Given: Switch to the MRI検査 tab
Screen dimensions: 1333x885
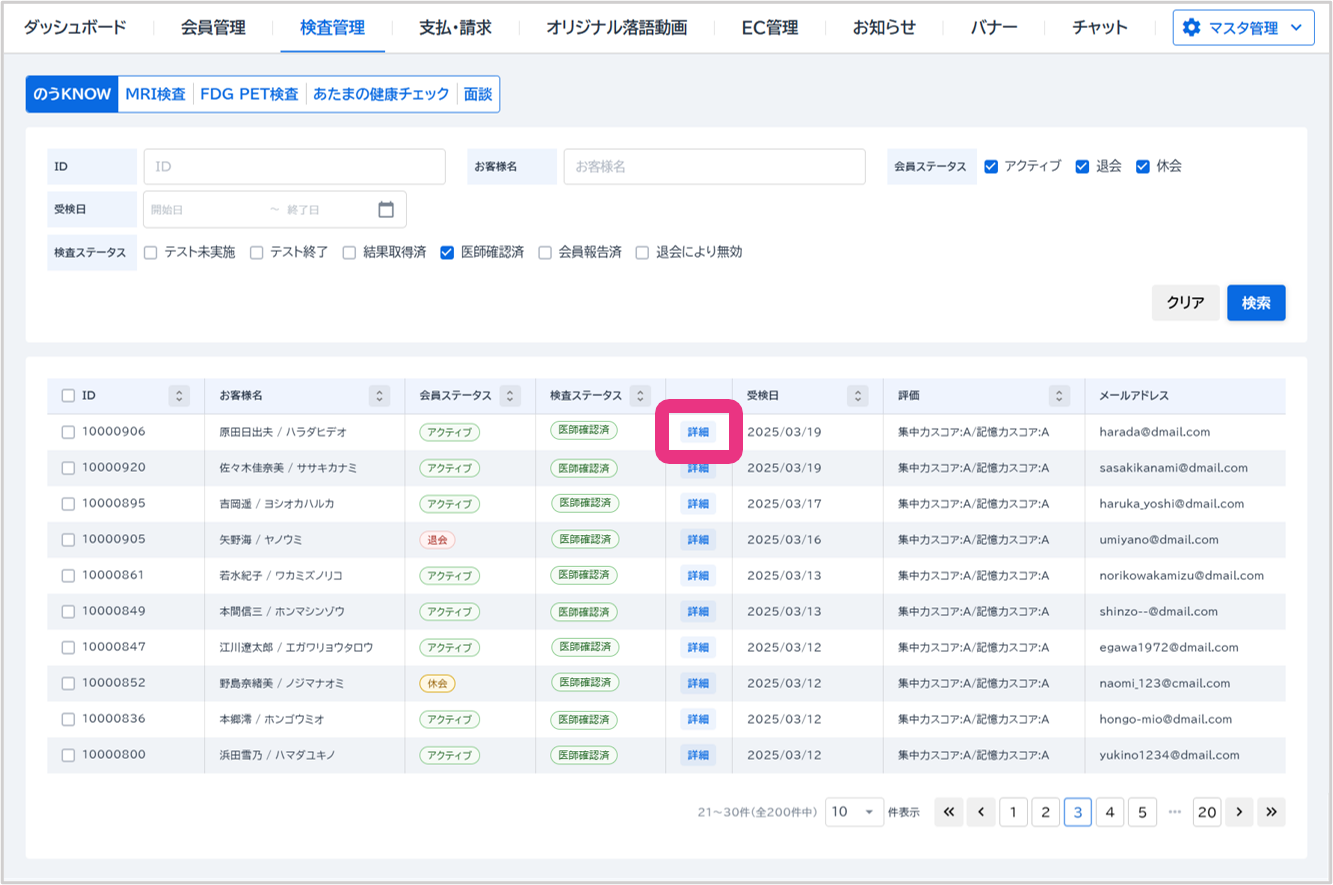Looking at the screenshot, I should 155,94.
